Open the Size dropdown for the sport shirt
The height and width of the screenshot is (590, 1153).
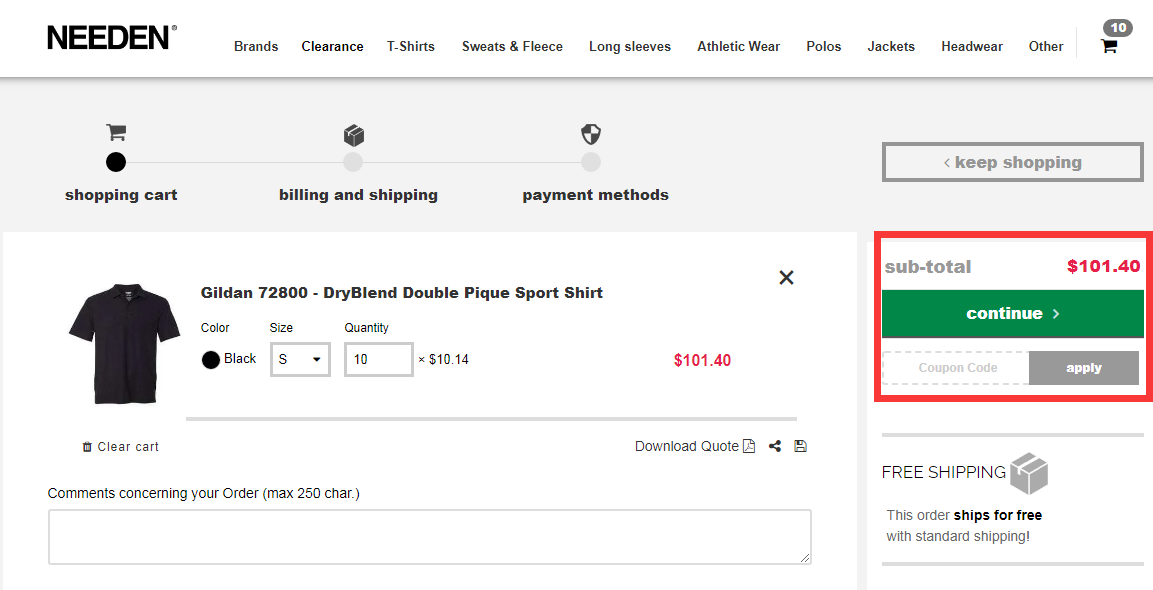coord(299,359)
